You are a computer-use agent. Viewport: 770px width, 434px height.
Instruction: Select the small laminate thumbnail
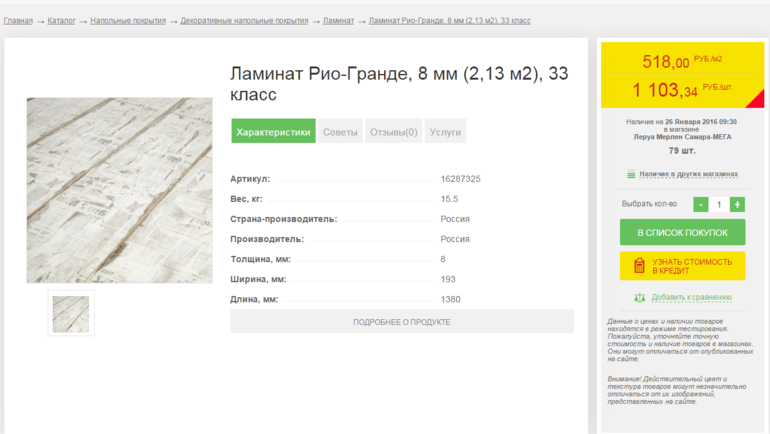click(71, 313)
